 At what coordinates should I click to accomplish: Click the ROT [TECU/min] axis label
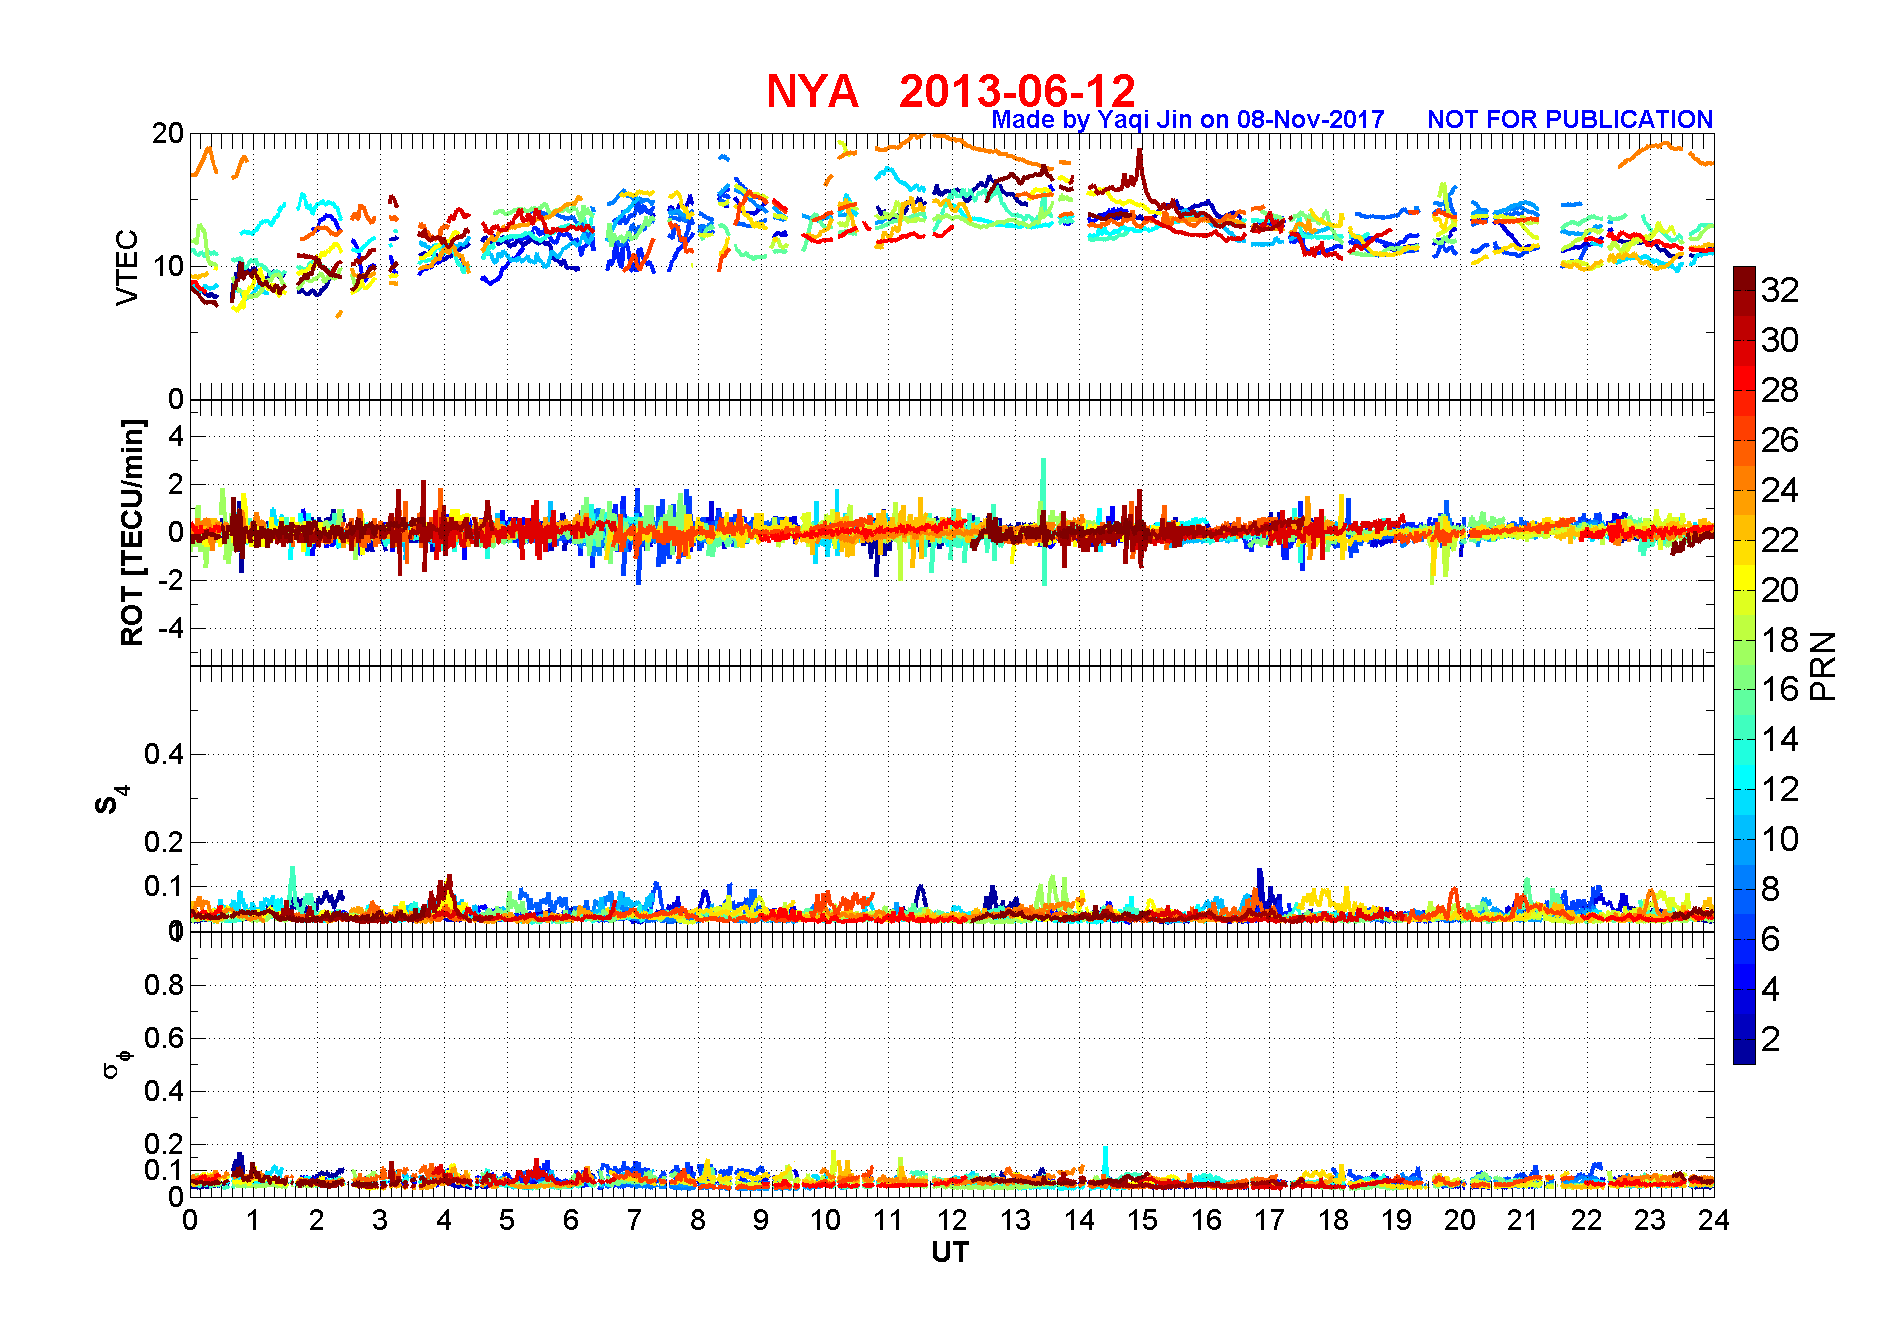pos(132,532)
